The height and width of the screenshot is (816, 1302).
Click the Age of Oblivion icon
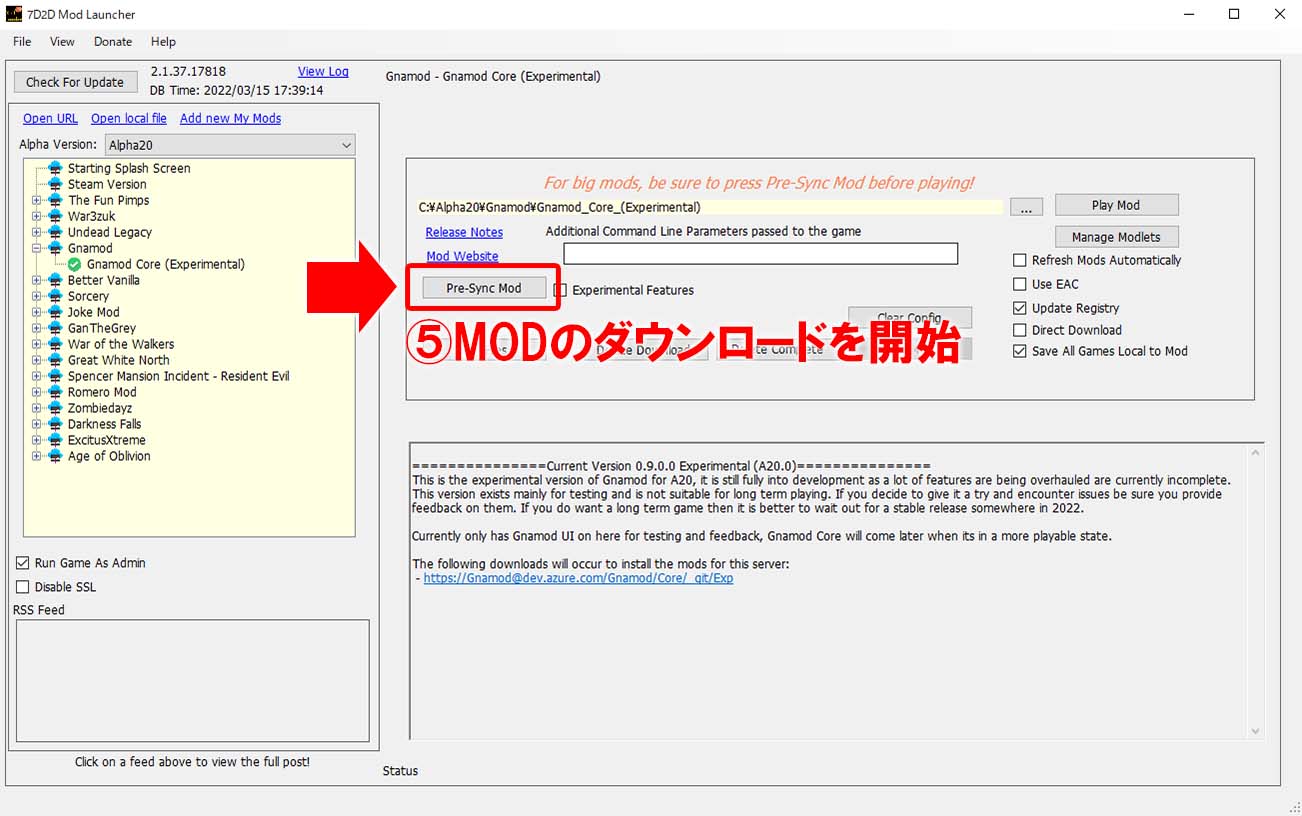point(55,456)
